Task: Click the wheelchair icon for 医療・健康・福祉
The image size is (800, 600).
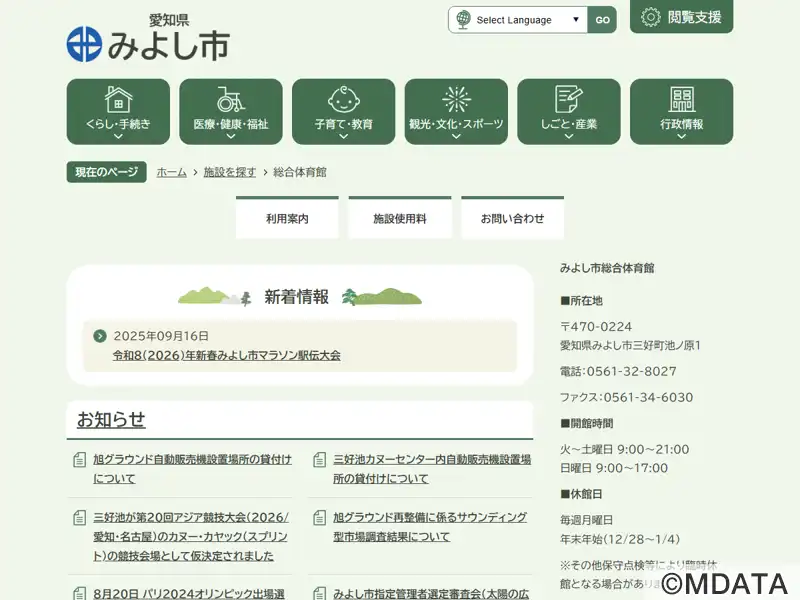Action: click(231, 99)
